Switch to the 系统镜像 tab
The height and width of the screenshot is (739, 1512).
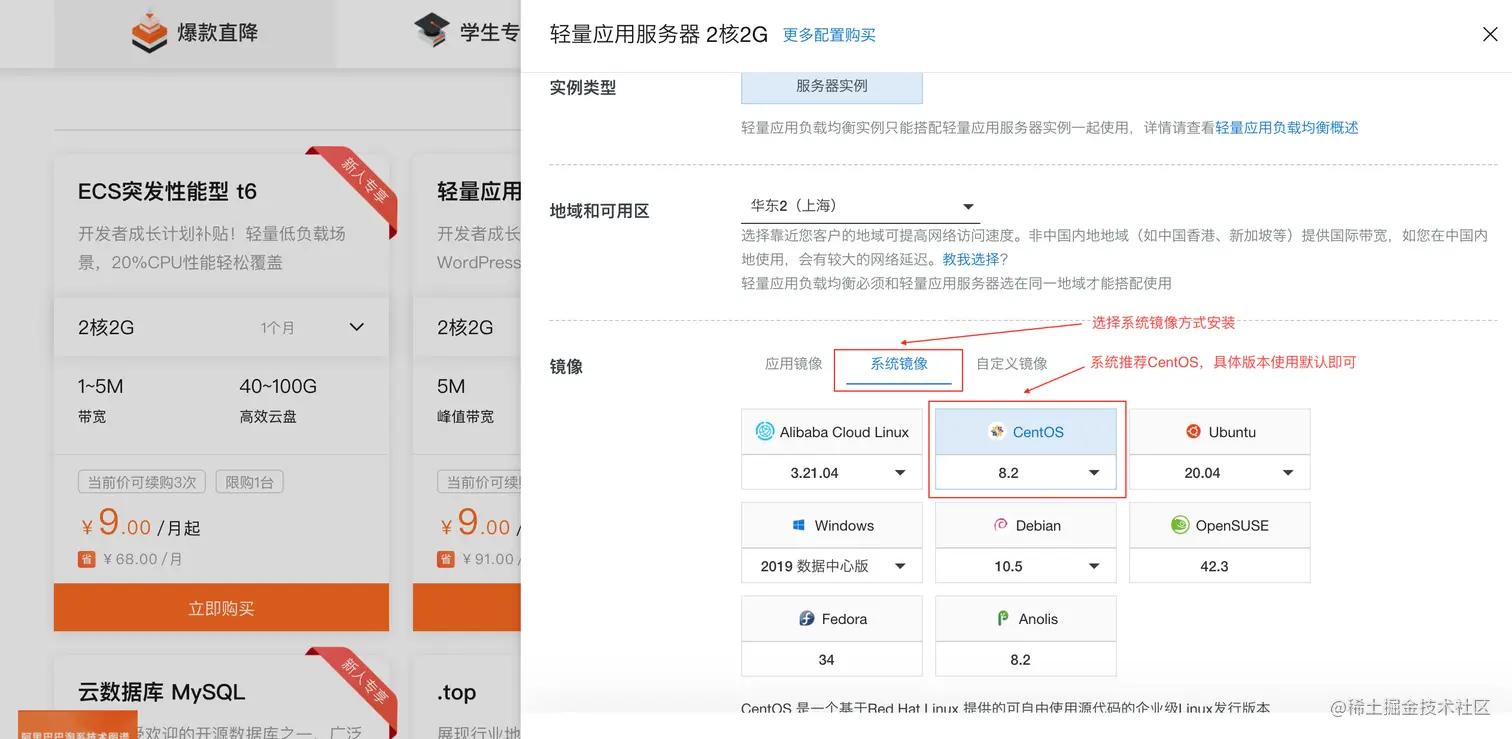(899, 364)
